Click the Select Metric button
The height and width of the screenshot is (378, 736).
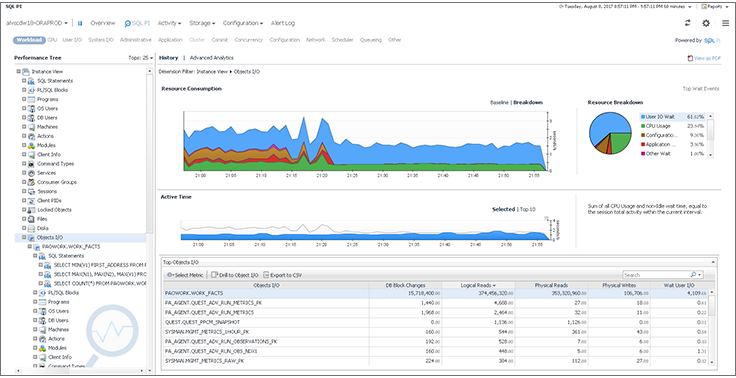click(x=185, y=275)
